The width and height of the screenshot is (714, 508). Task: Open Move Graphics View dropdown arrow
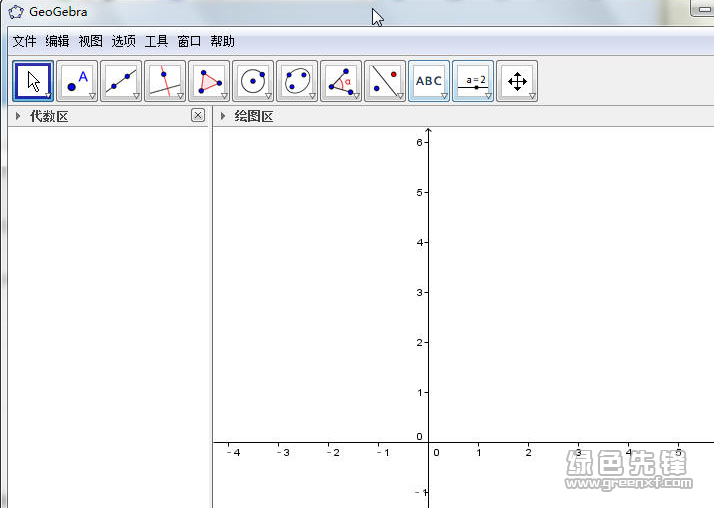(x=532, y=96)
